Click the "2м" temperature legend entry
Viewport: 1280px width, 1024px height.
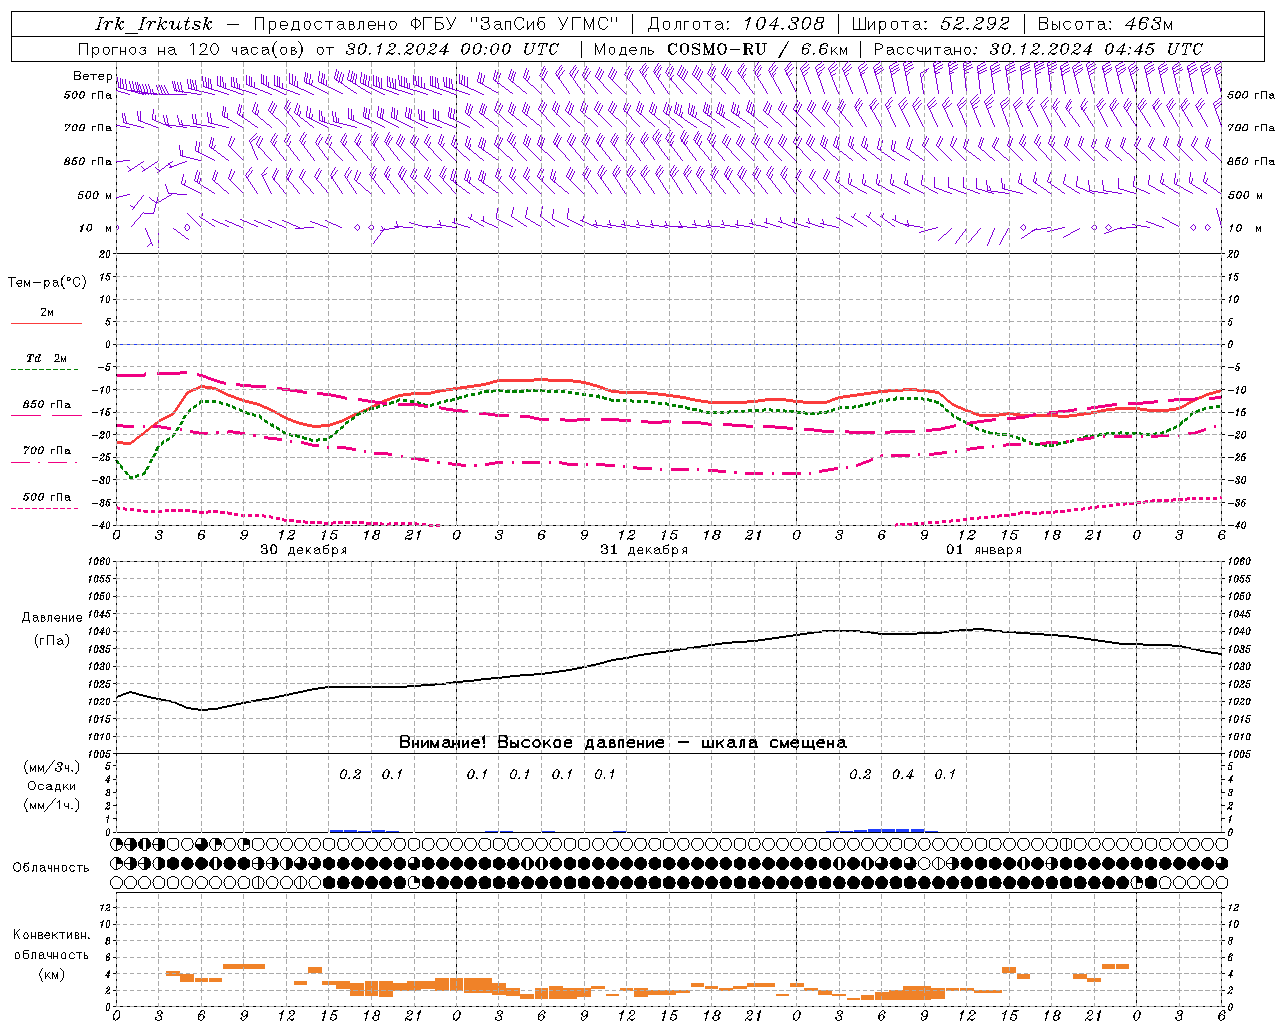47,313
